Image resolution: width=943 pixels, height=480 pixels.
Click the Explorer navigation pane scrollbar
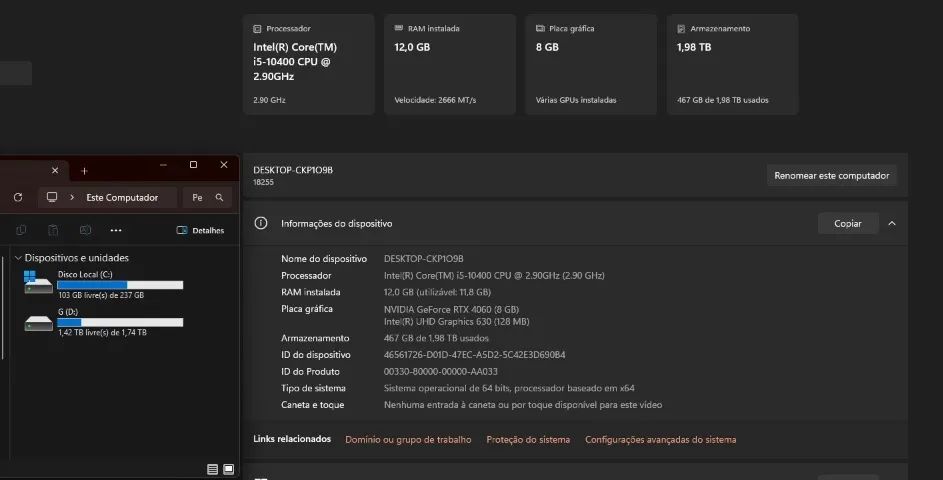pos(3,307)
